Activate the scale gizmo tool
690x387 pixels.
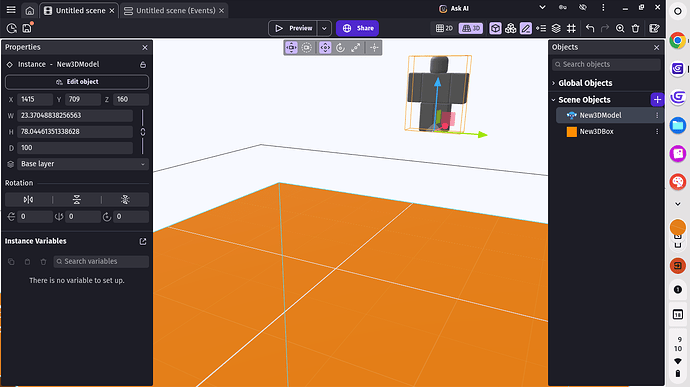356,48
